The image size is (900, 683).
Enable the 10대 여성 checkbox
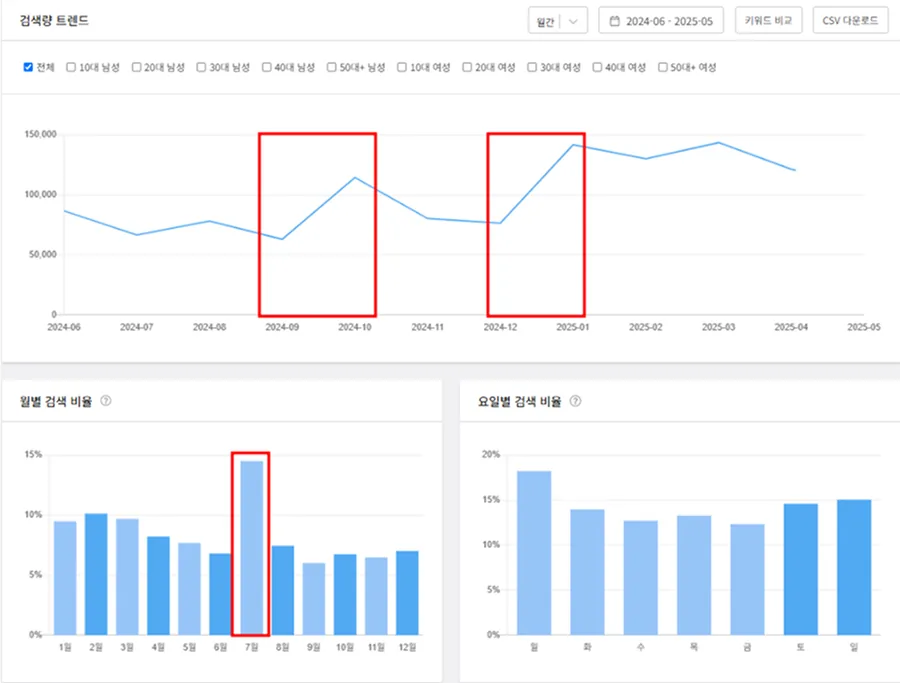tap(402, 67)
